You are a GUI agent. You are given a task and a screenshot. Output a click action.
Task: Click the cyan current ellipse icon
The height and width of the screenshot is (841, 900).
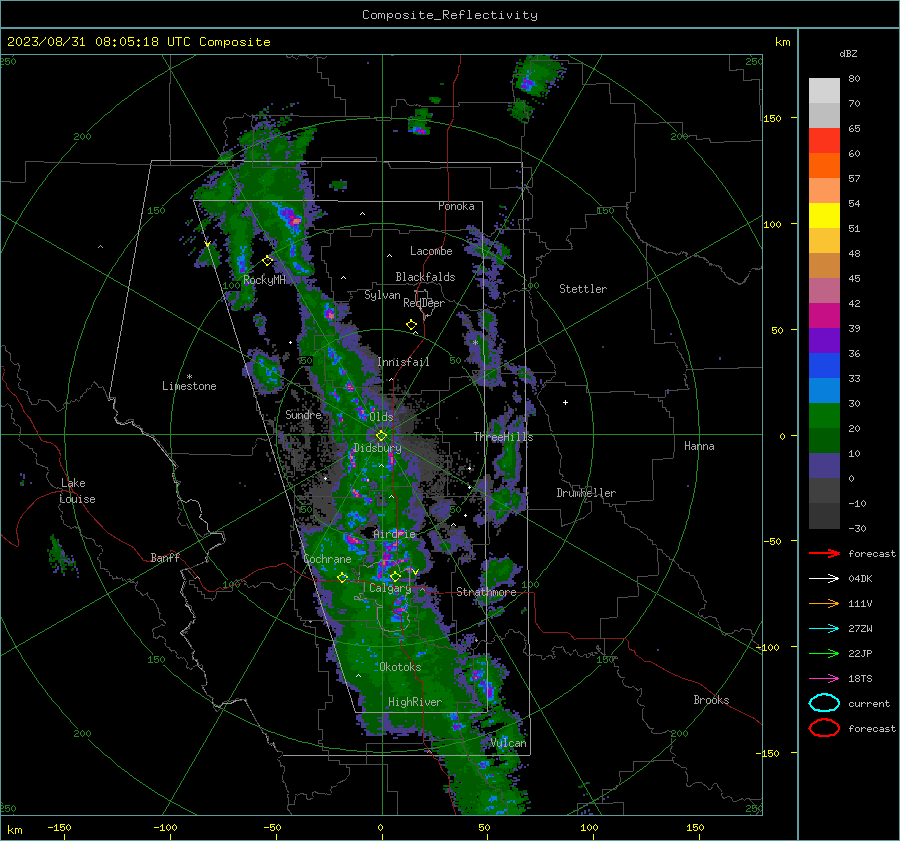(x=824, y=703)
